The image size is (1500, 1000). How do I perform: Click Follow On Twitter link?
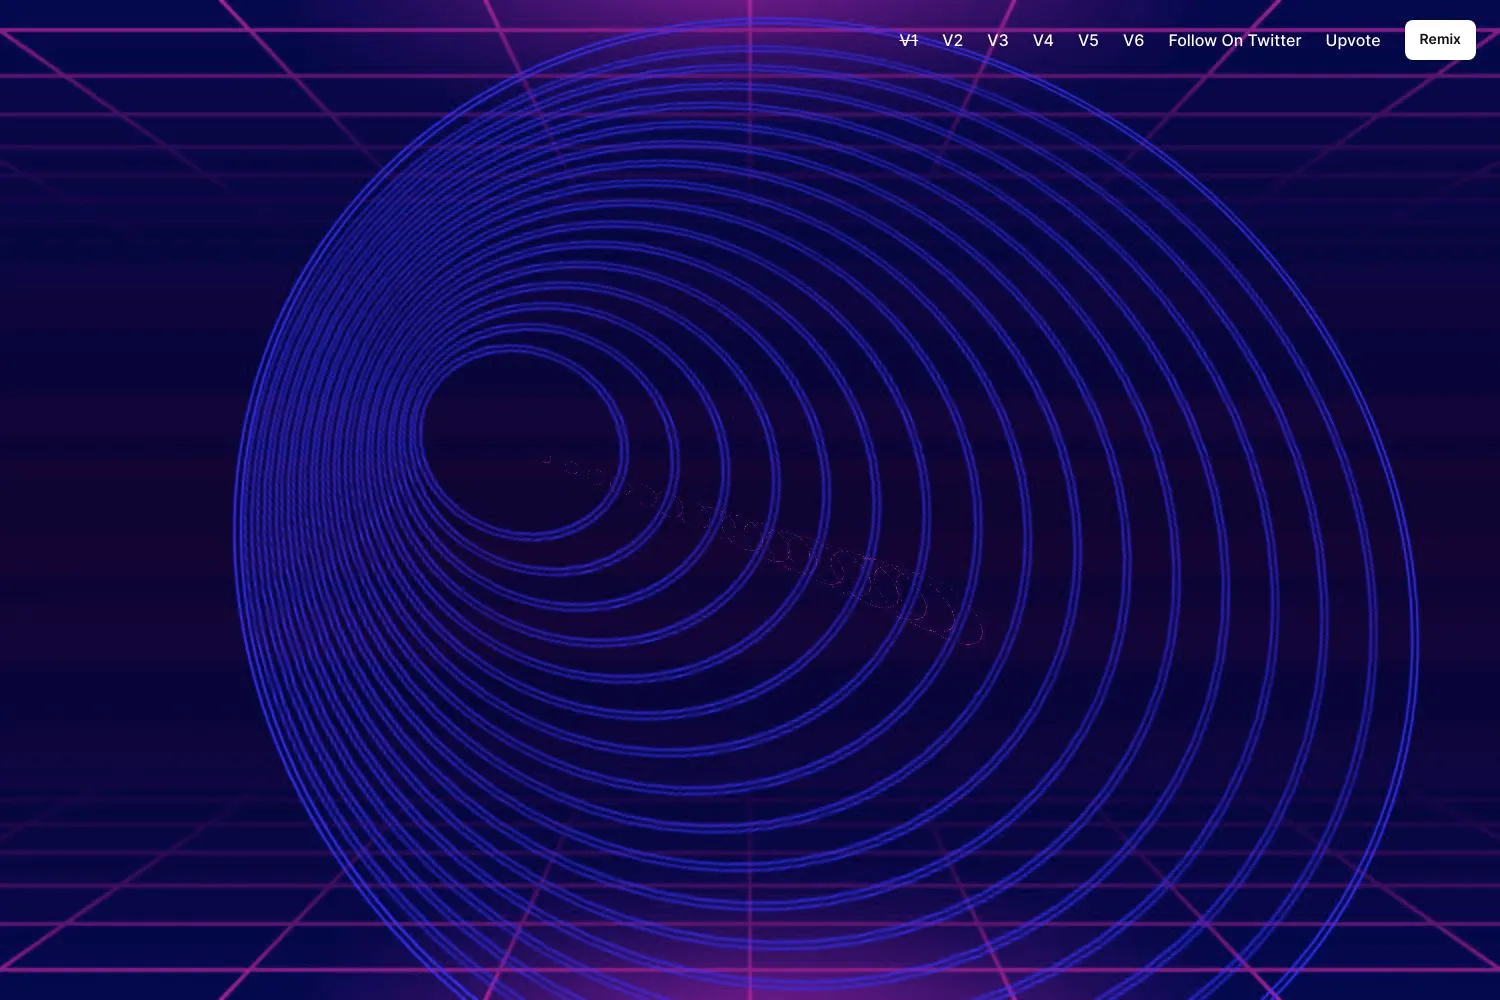pyautogui.click(x=1235, y=40)
